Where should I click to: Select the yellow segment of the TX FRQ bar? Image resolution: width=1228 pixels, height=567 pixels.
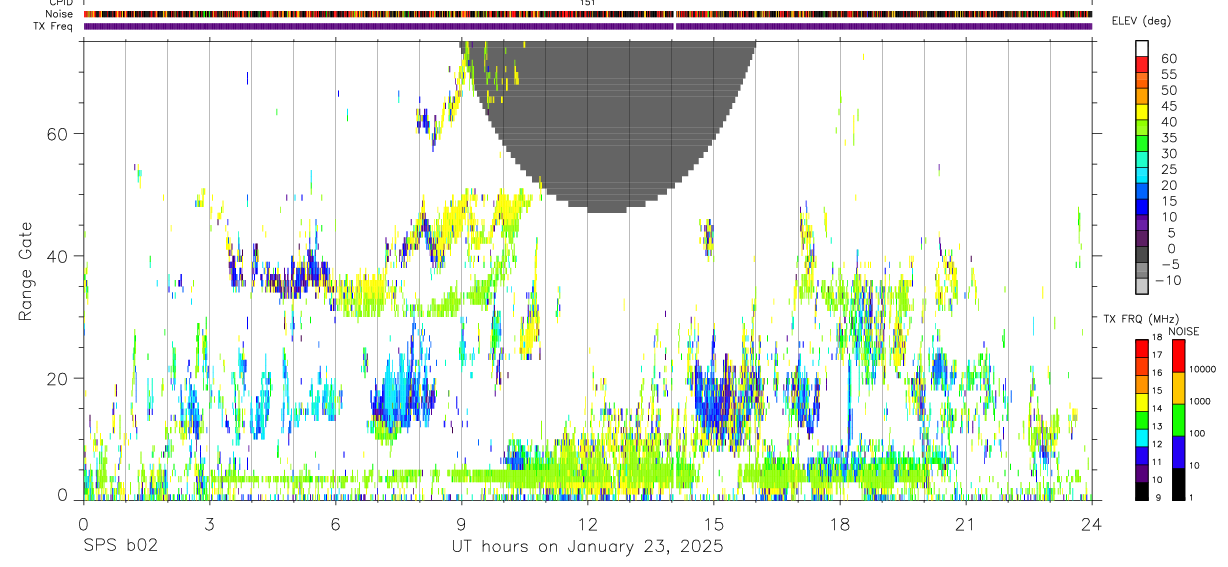point(1142,402)
